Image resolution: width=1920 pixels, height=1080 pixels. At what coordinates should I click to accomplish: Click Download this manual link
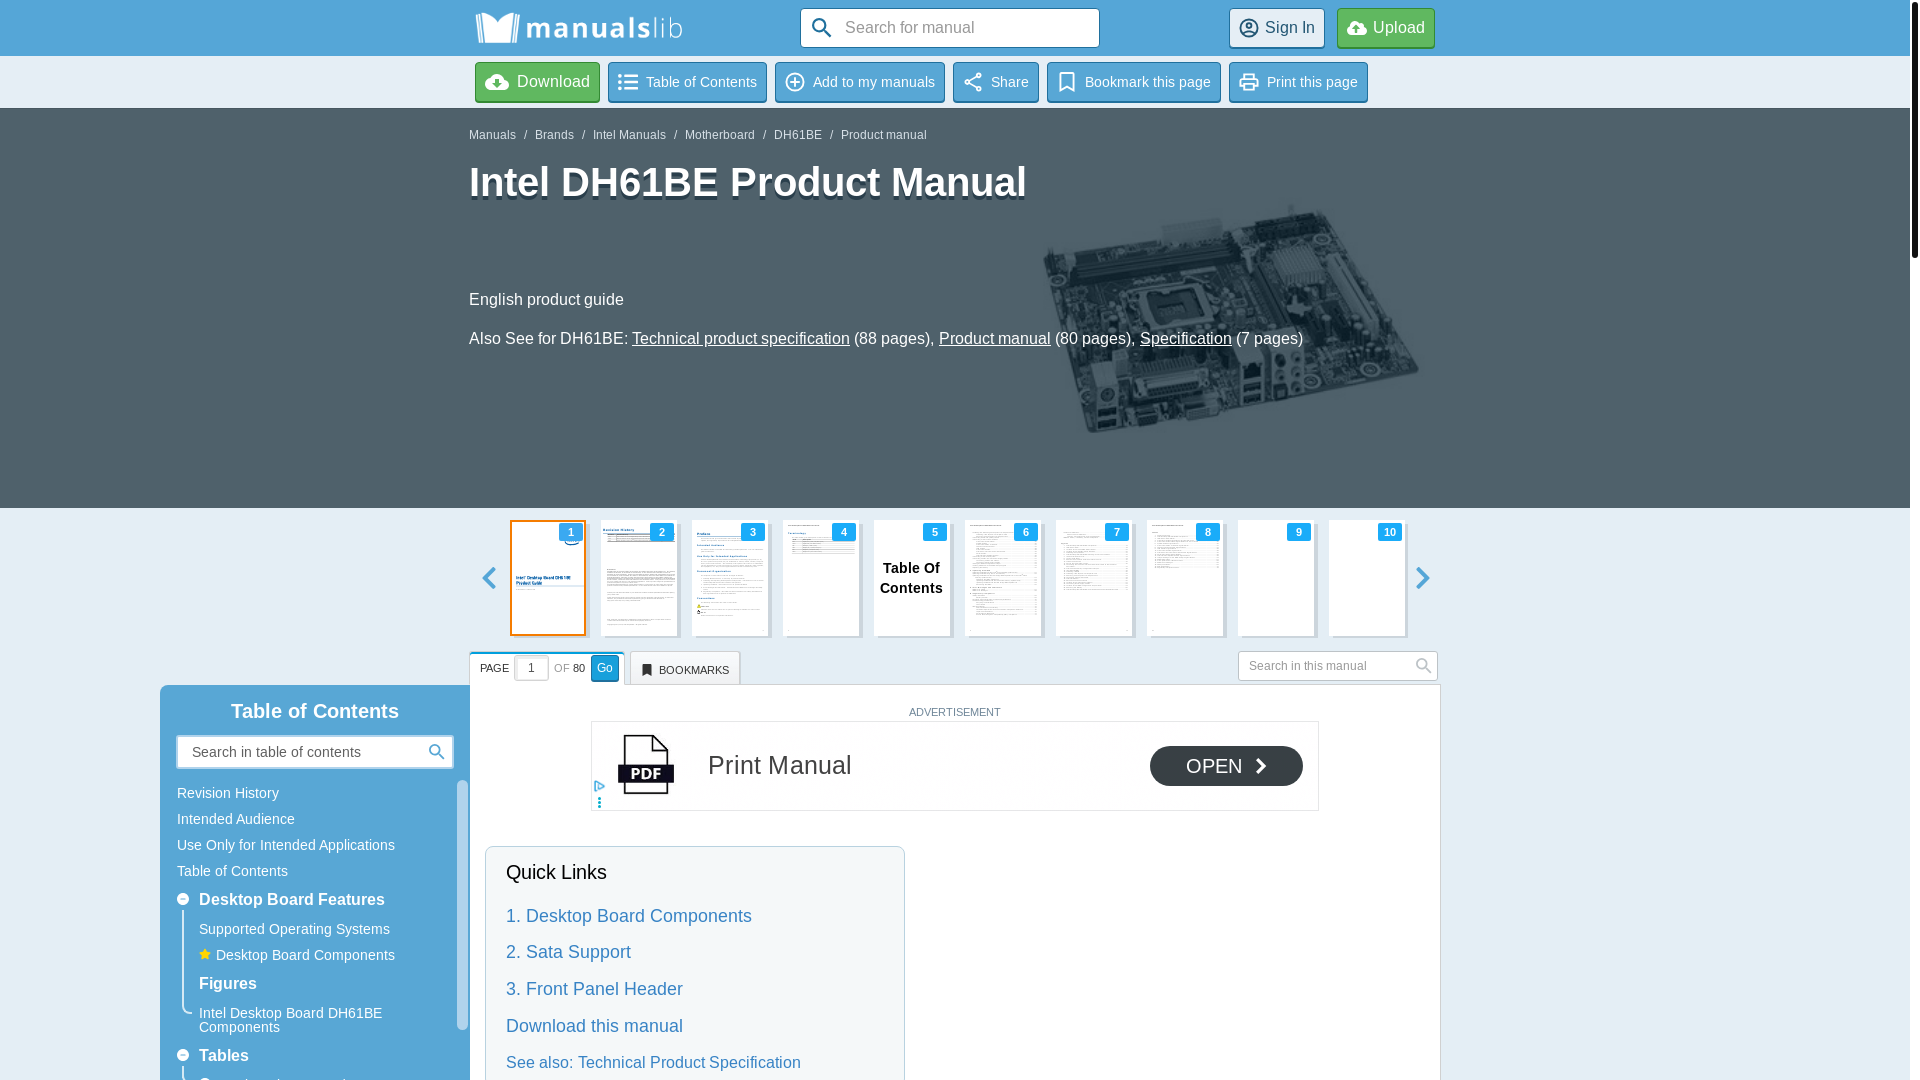(594, 1026)
